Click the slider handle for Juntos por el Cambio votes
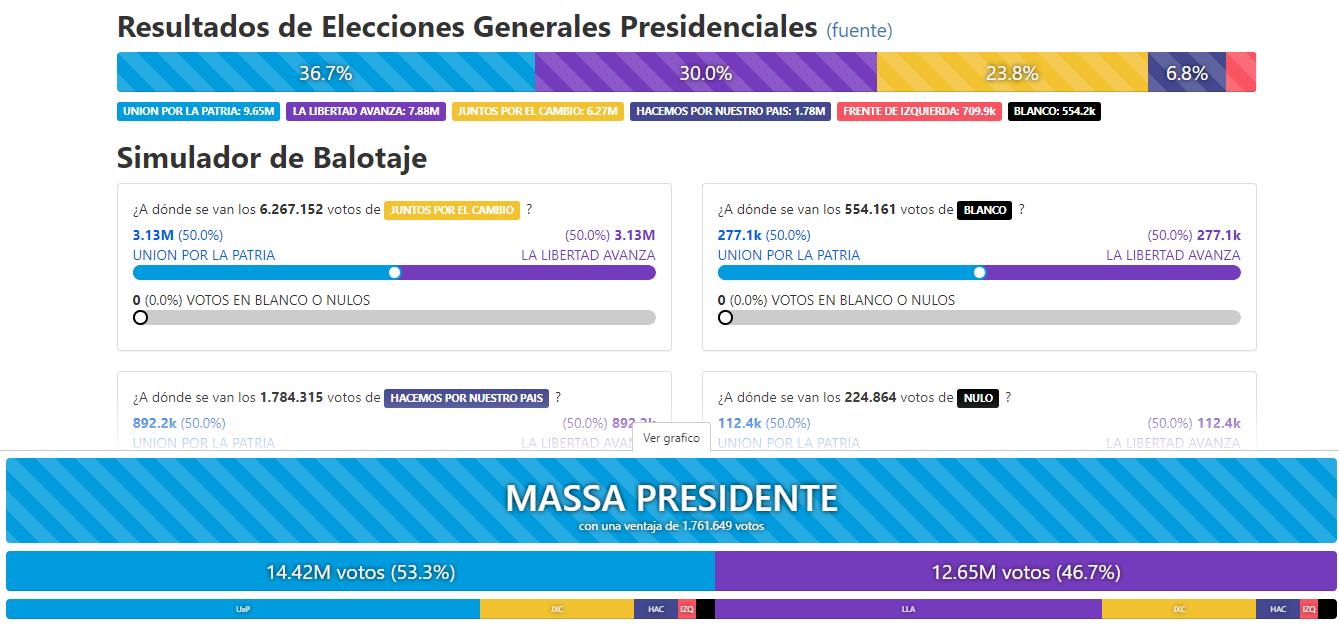 [x=395, y=272]
